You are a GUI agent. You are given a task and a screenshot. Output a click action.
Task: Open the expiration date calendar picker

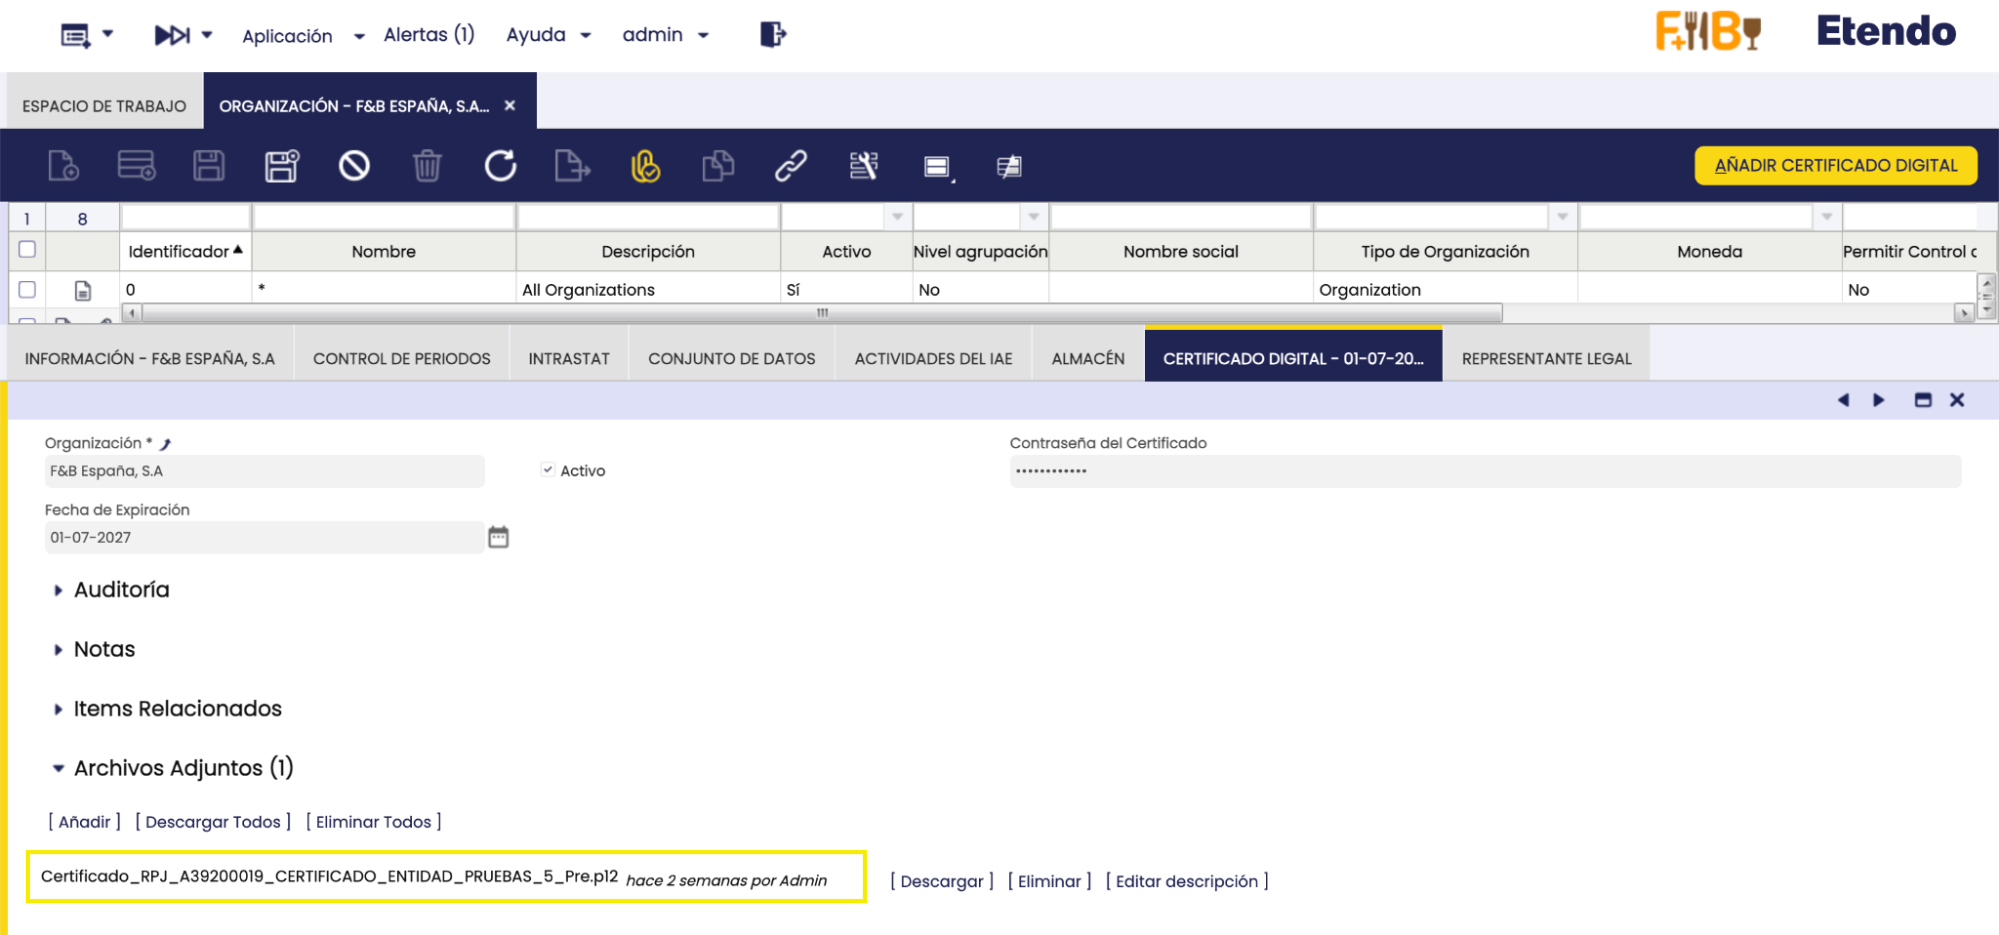pyautogui.click(x=498, y=538)
